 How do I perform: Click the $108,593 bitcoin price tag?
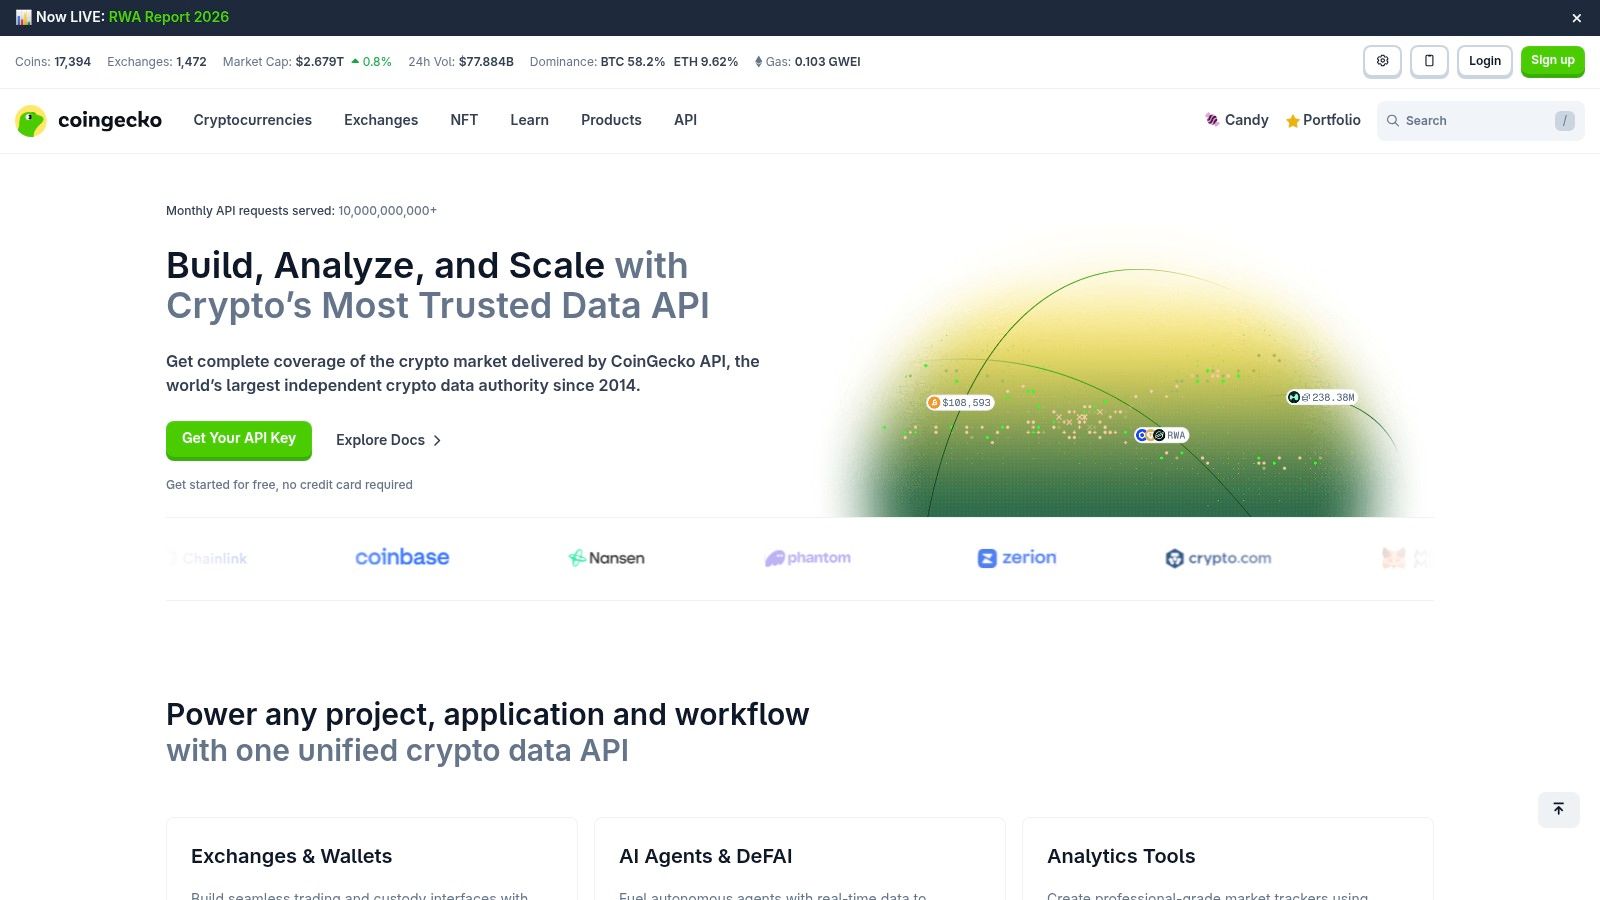(x=959, y=402)
